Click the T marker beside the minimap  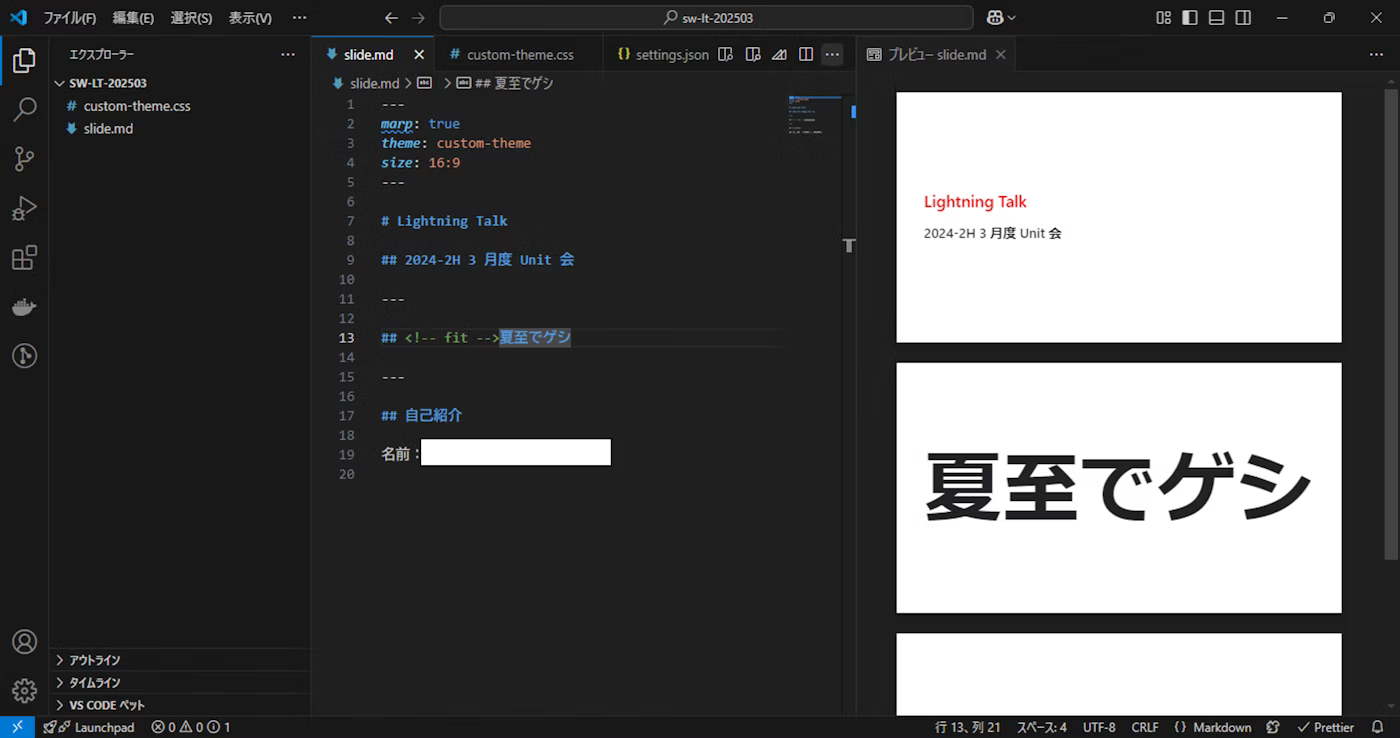pos(849,245)
